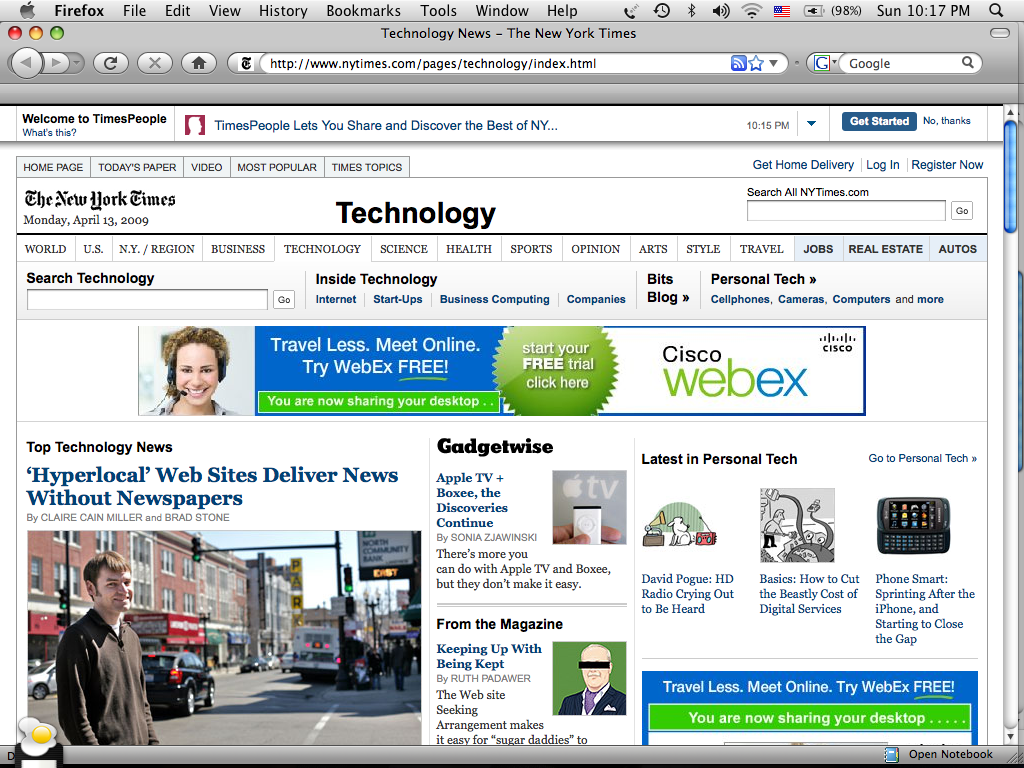Open the Log In link

(882, 165)
